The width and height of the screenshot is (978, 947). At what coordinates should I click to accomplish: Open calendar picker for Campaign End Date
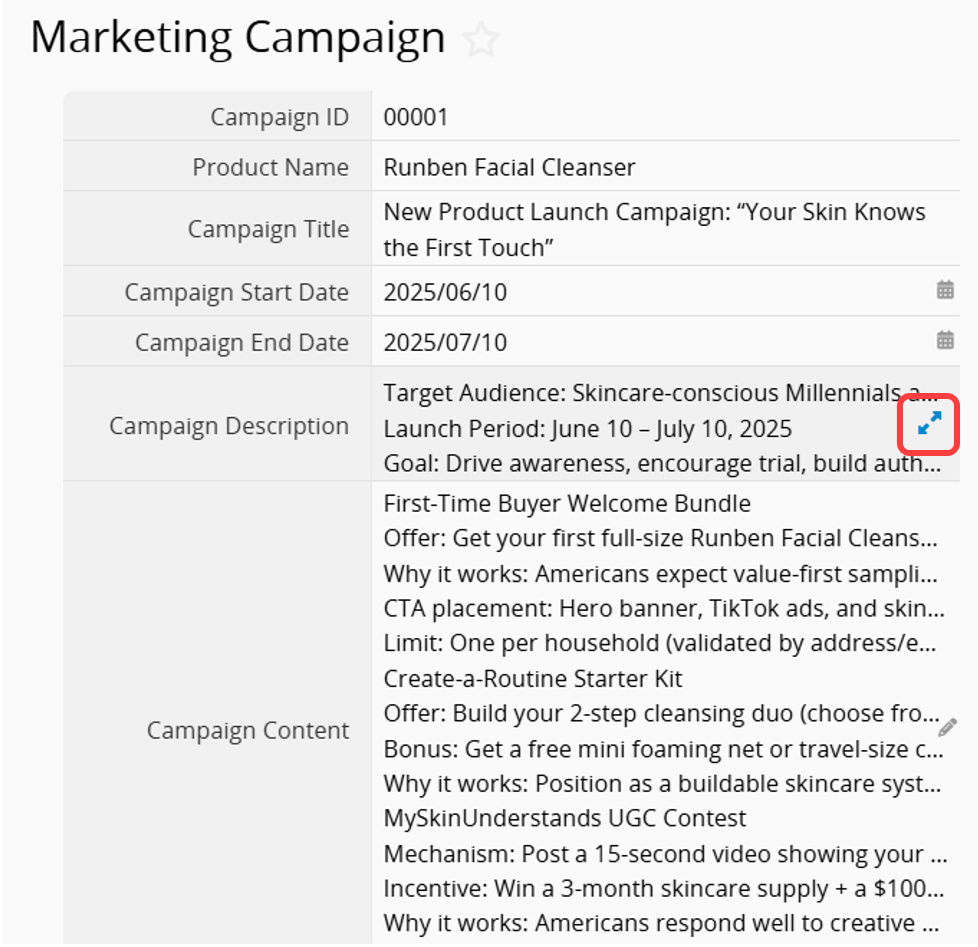945,341
